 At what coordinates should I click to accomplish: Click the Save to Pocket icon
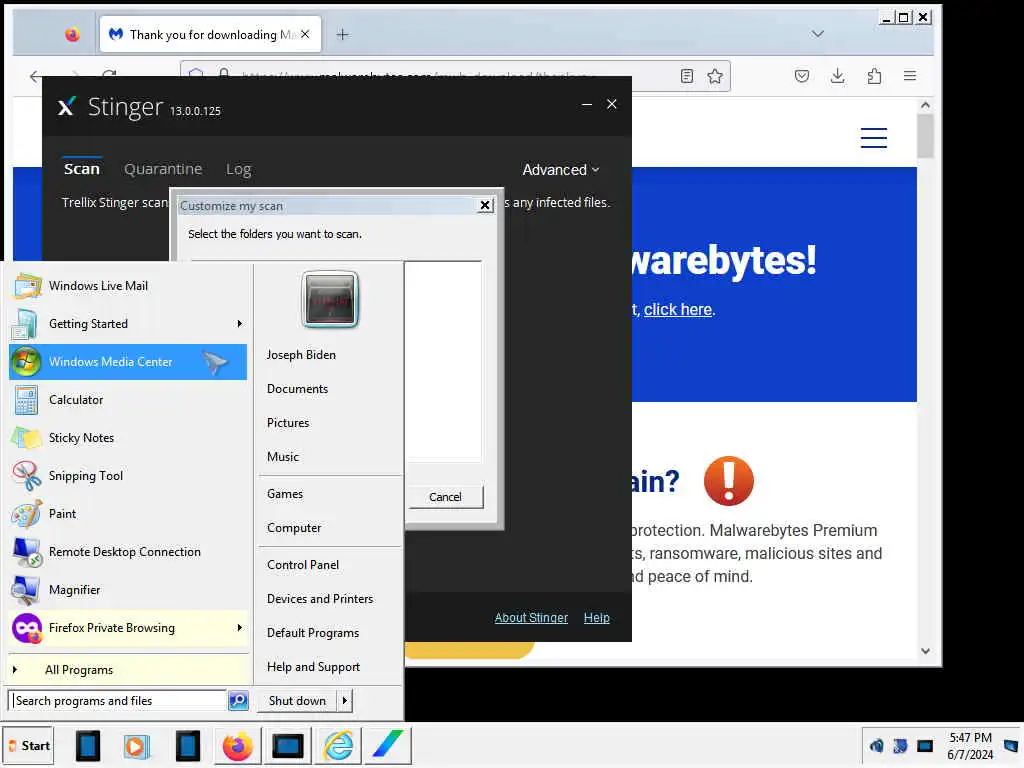(x=802, y=76)
